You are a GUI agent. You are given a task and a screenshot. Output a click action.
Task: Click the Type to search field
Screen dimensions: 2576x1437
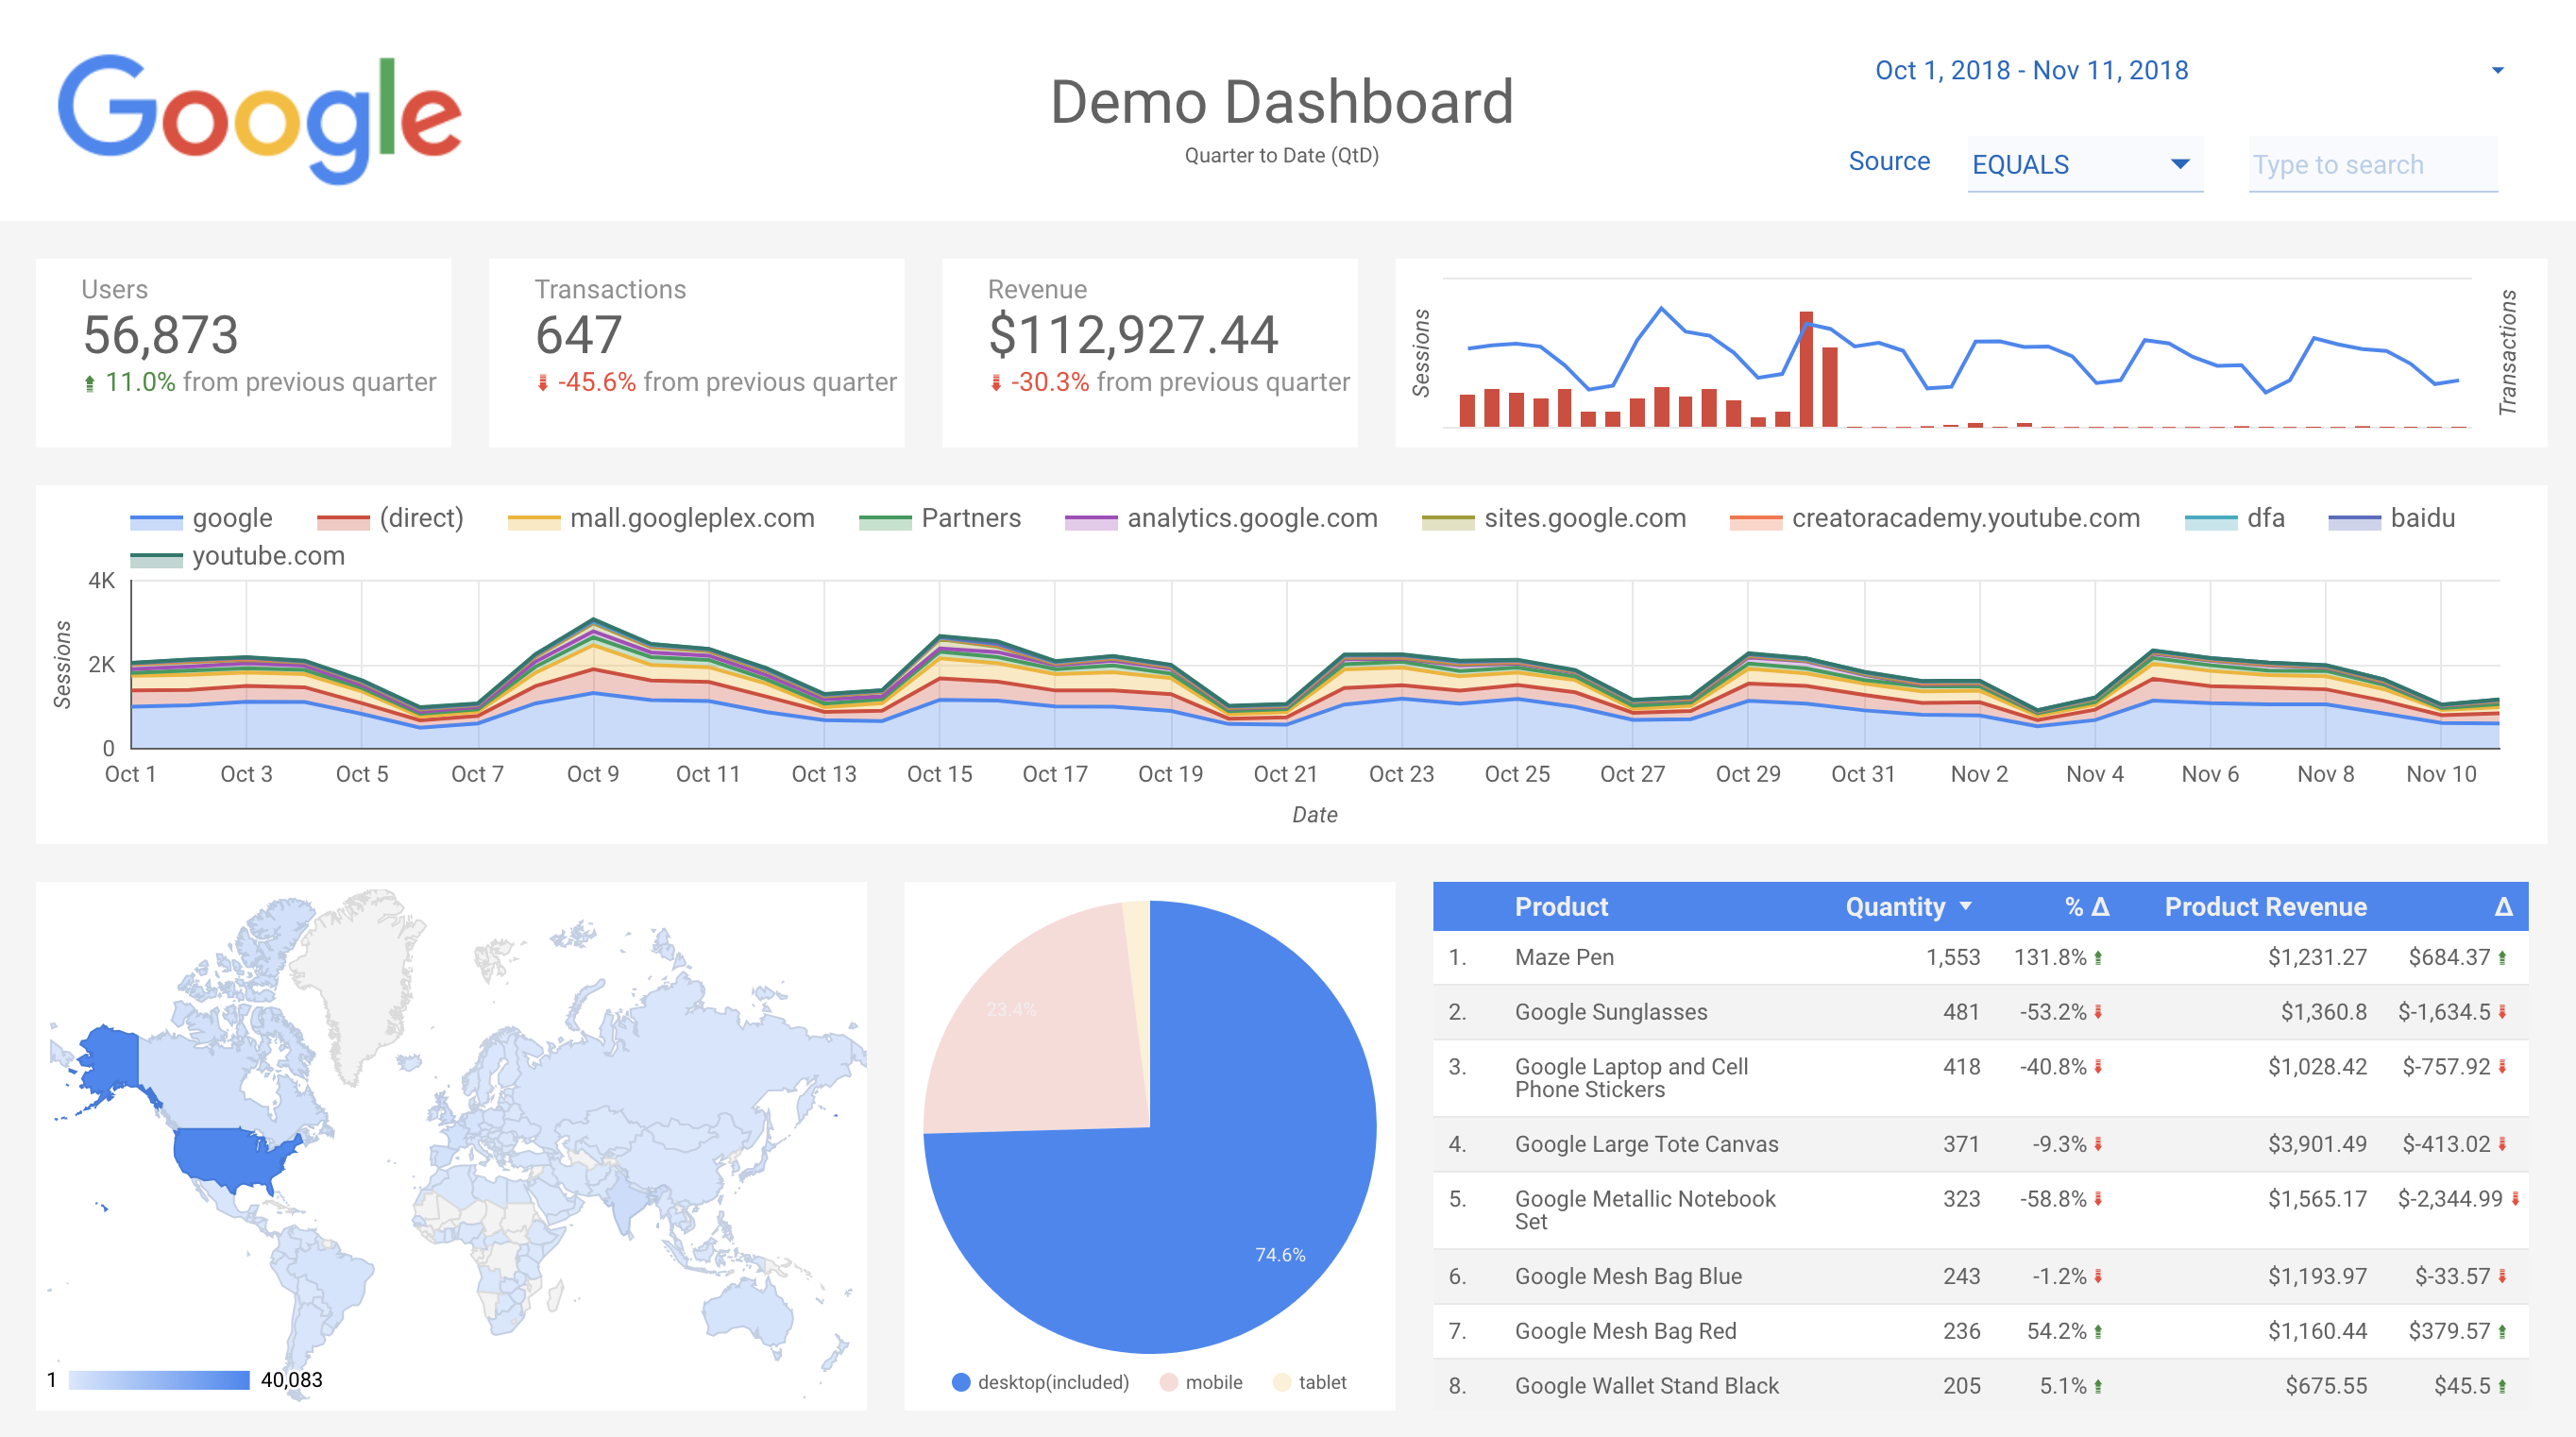(x=2371, y=165)
